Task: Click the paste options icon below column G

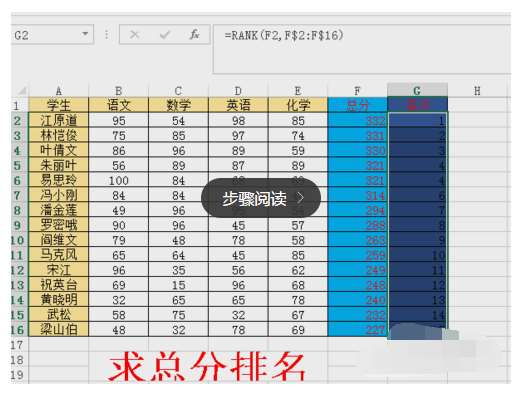Action: pos(450,334)
